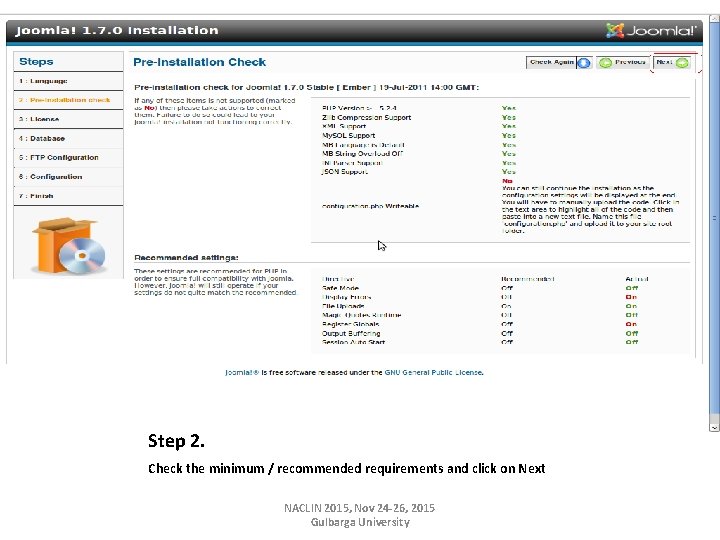Viewport: 720px width, 540px height.
Task: Click 'Joomla! 1.7.0 Installation' title text
Action: pyautogui.click(x=117, y=30)
